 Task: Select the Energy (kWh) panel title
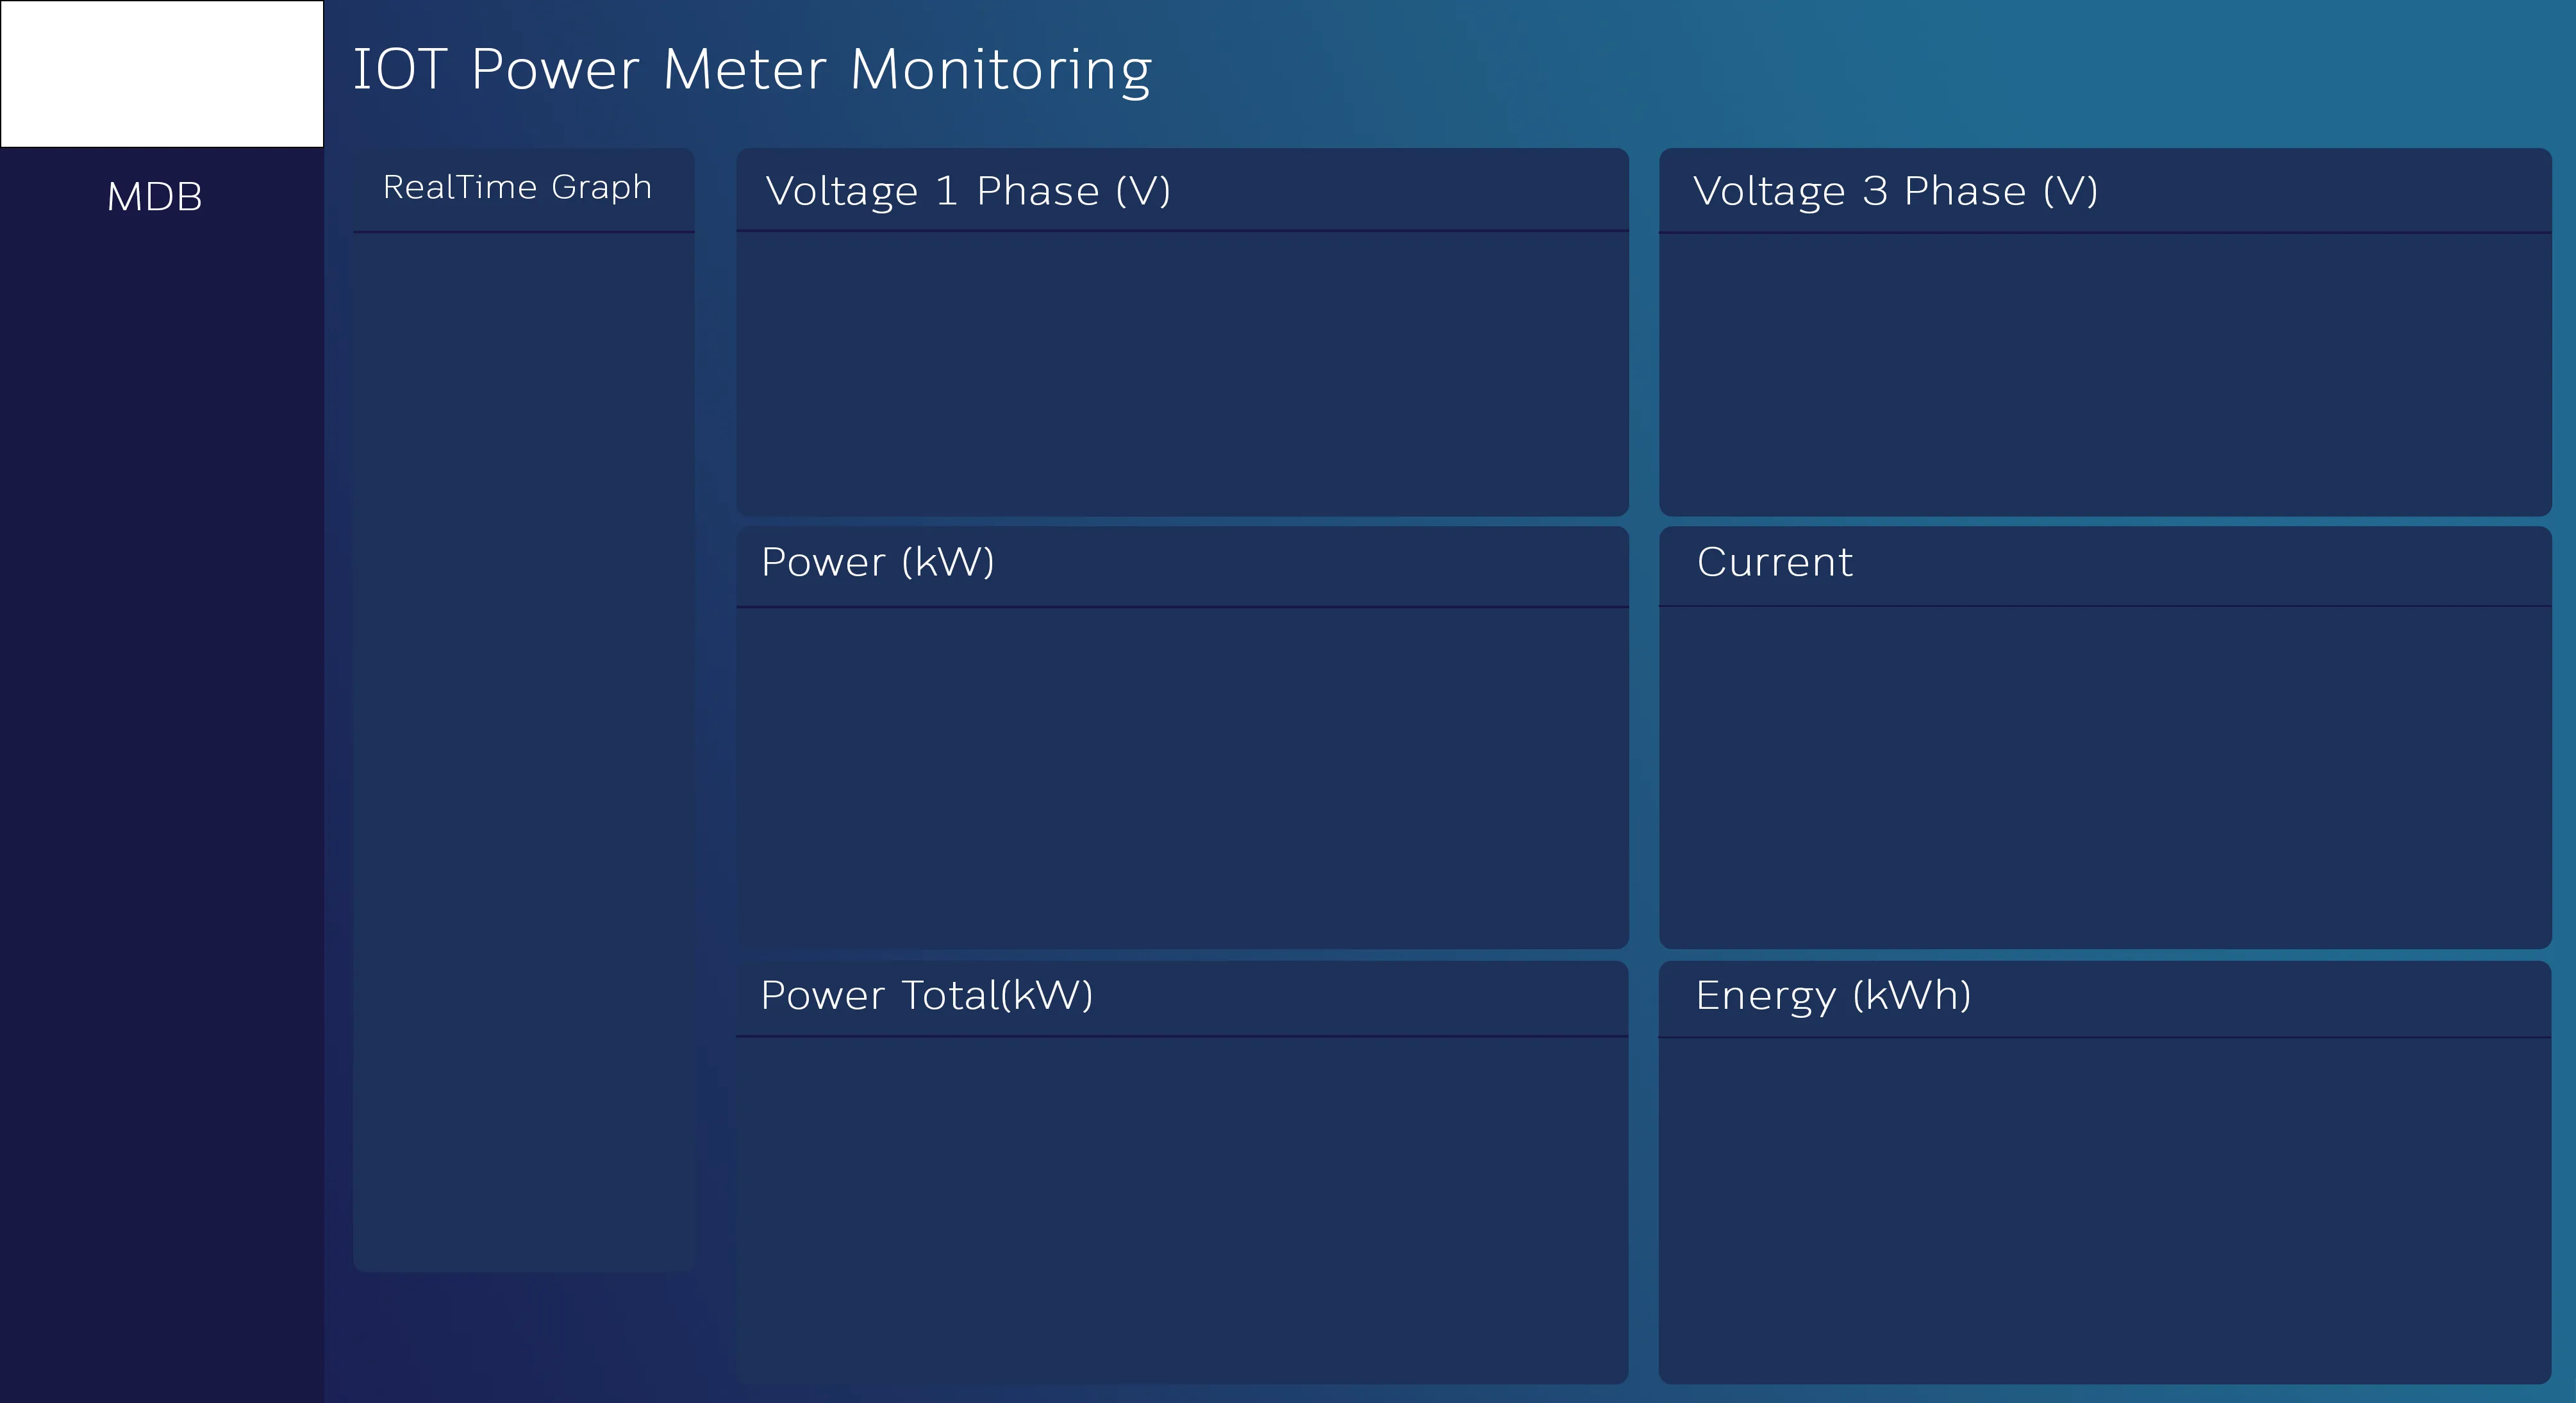tap(1833, 996)
